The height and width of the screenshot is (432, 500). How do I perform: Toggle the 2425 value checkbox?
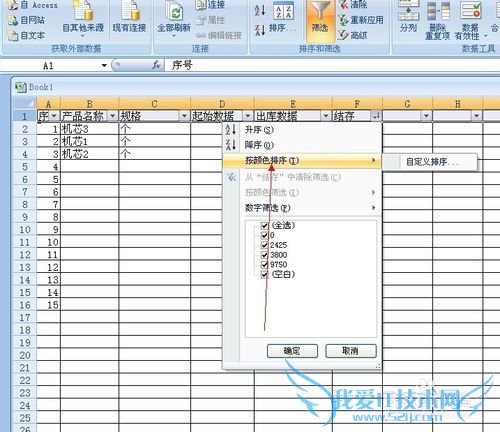(264, 245)
